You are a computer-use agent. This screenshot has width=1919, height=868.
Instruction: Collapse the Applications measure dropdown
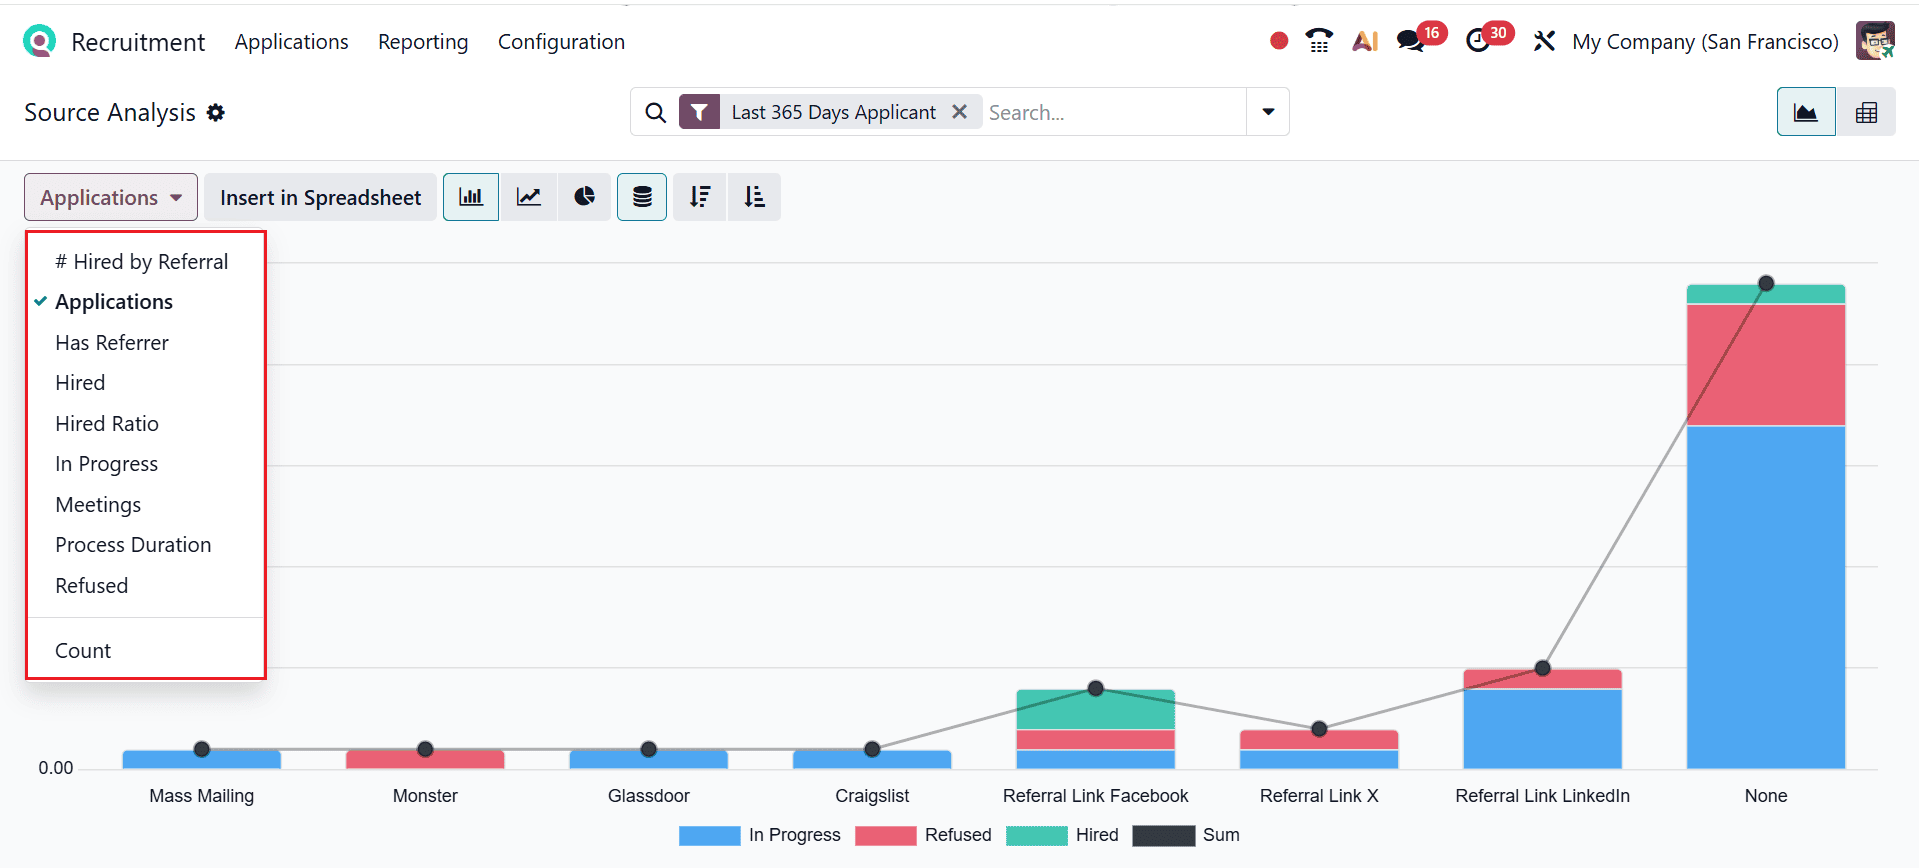(x=111, y=197)
